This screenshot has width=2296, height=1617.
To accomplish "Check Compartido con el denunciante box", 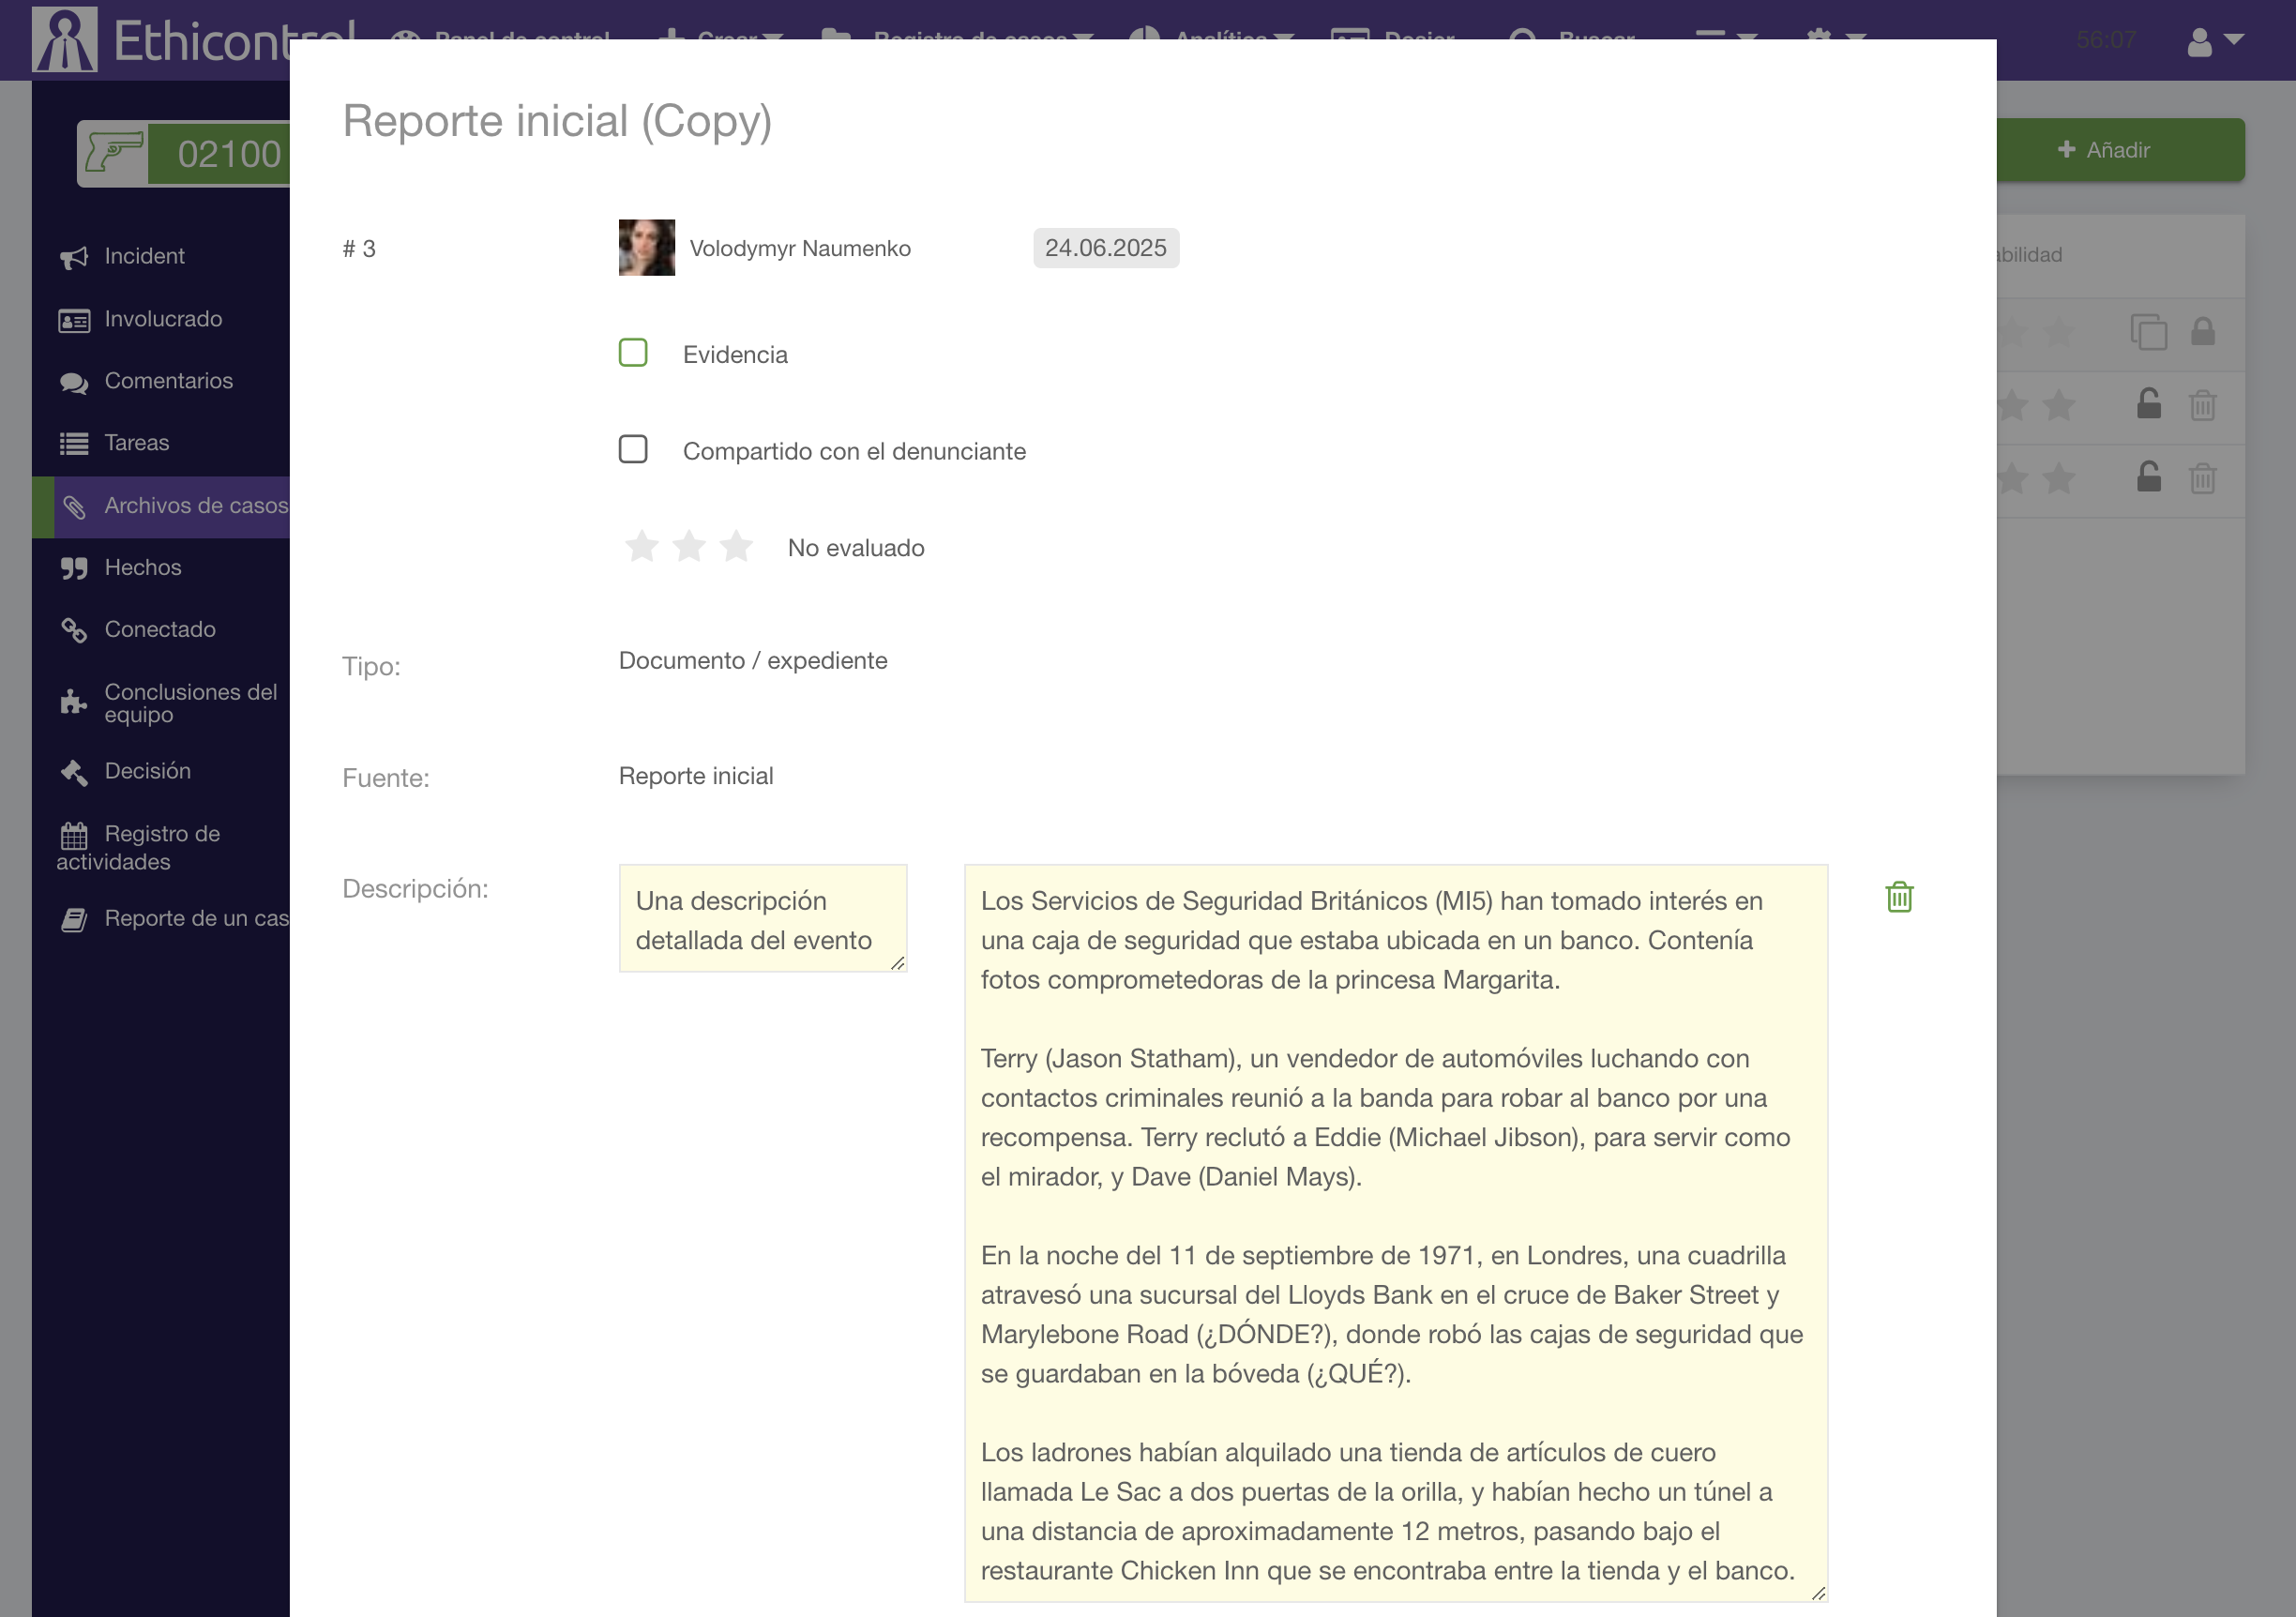I will pyautogui.click(x=633, y=450).
